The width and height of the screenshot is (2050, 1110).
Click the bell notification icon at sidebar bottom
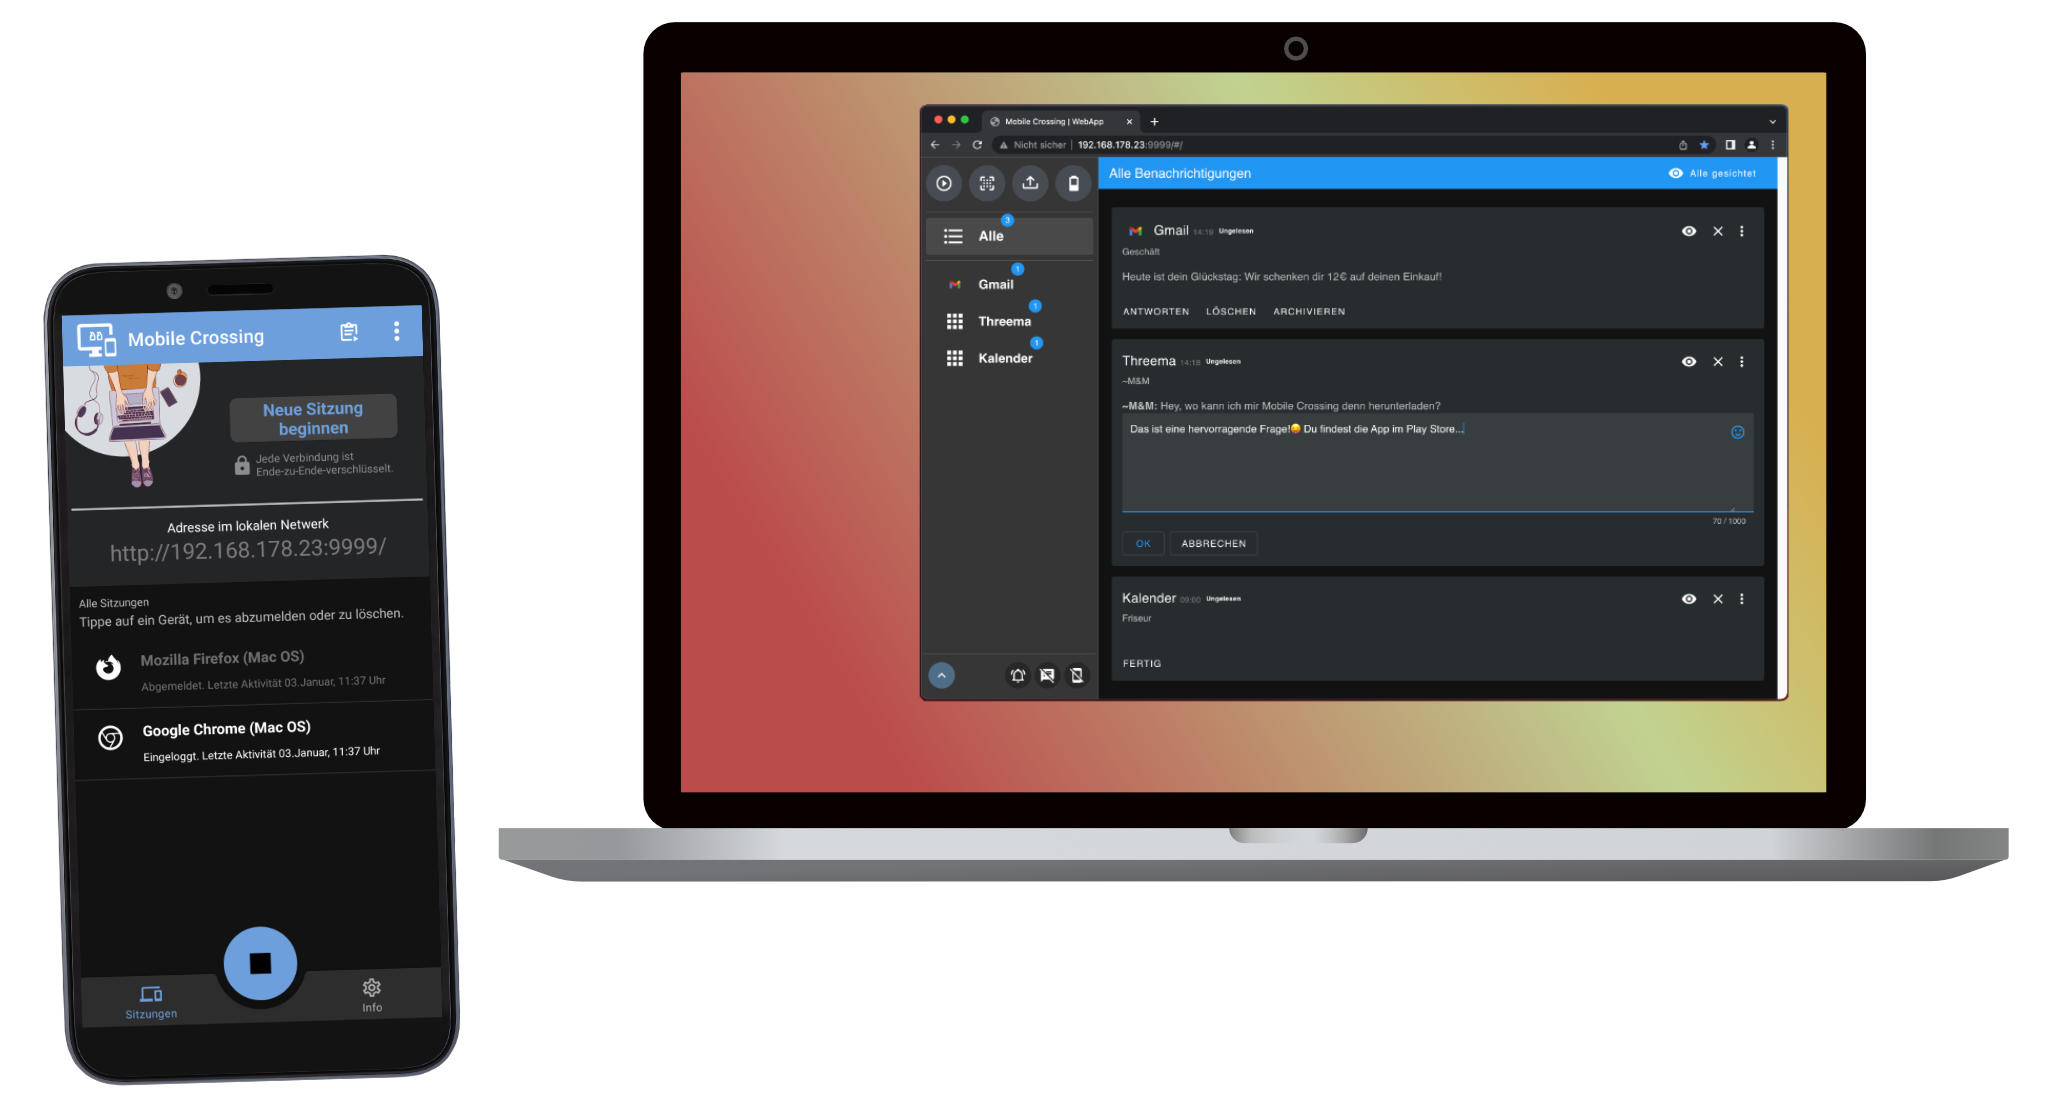(x=1017, y=675)
